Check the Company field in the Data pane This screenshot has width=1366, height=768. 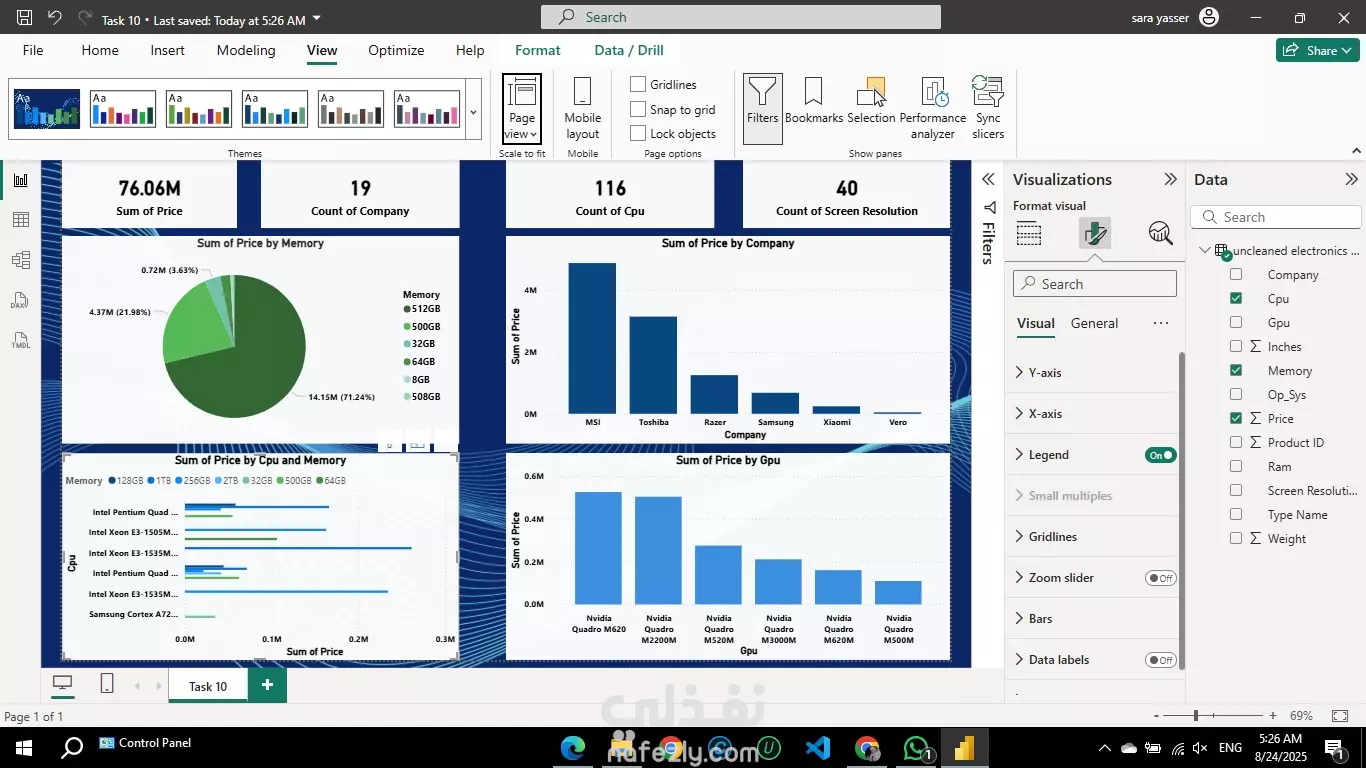click(x=1236, y=274)
